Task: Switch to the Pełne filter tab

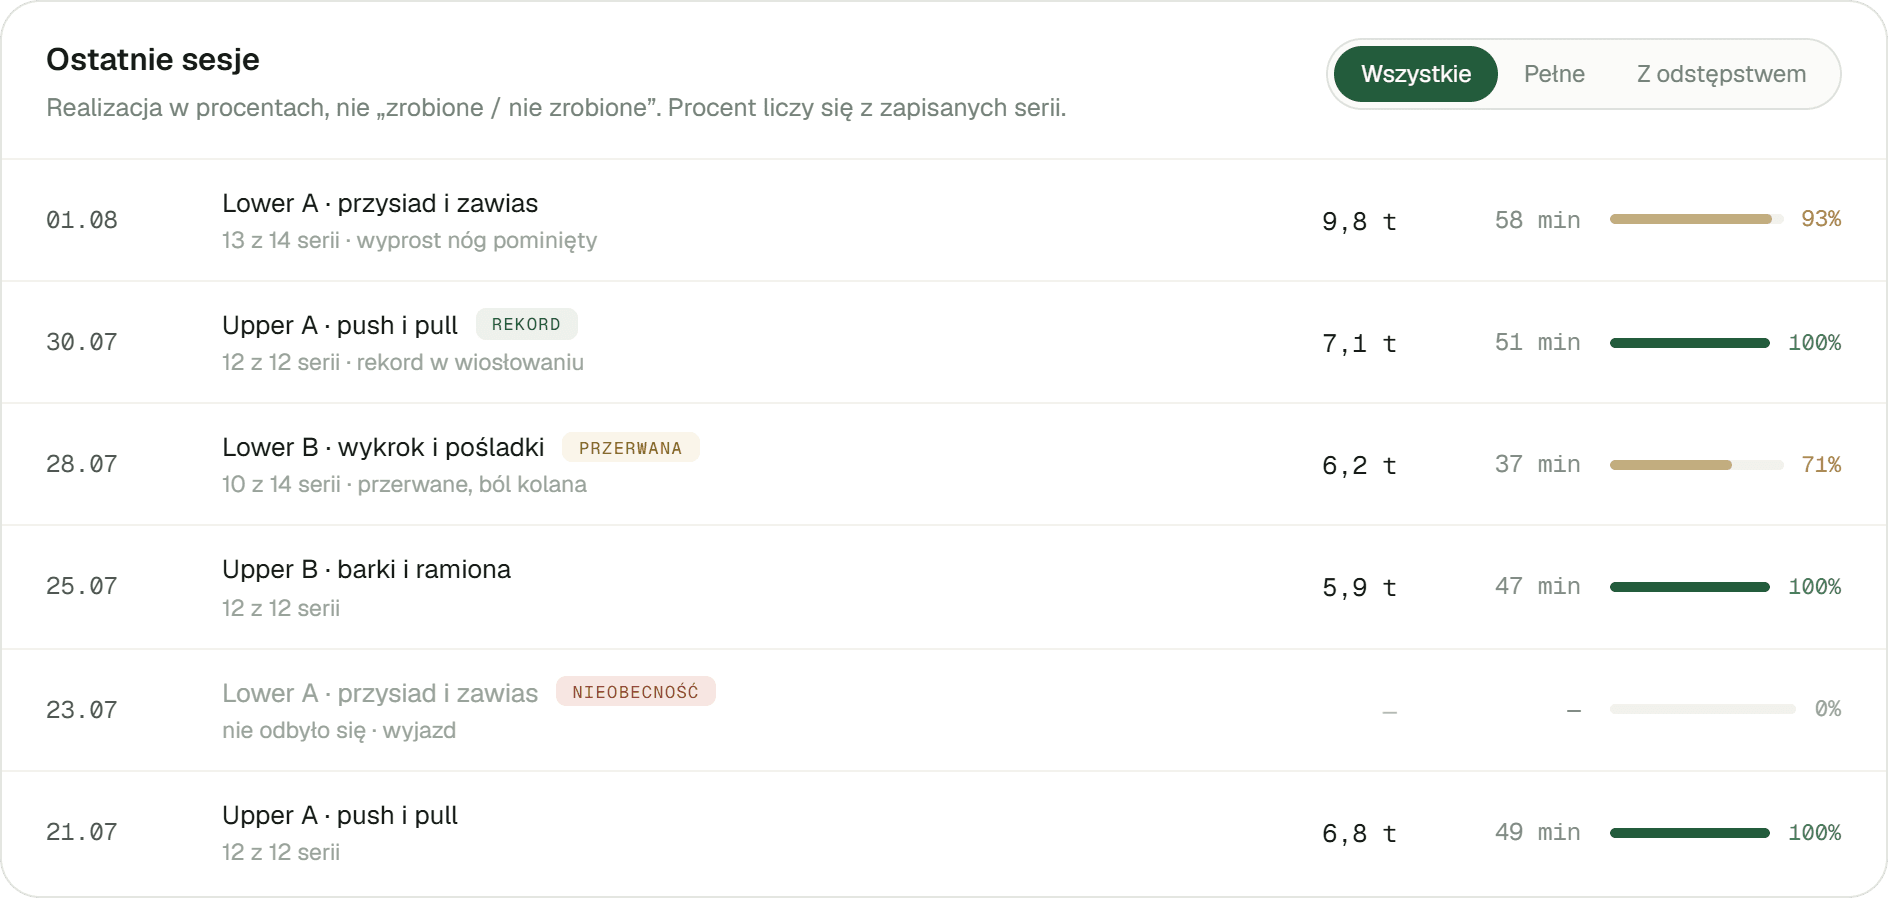Action: point(1554,74)
